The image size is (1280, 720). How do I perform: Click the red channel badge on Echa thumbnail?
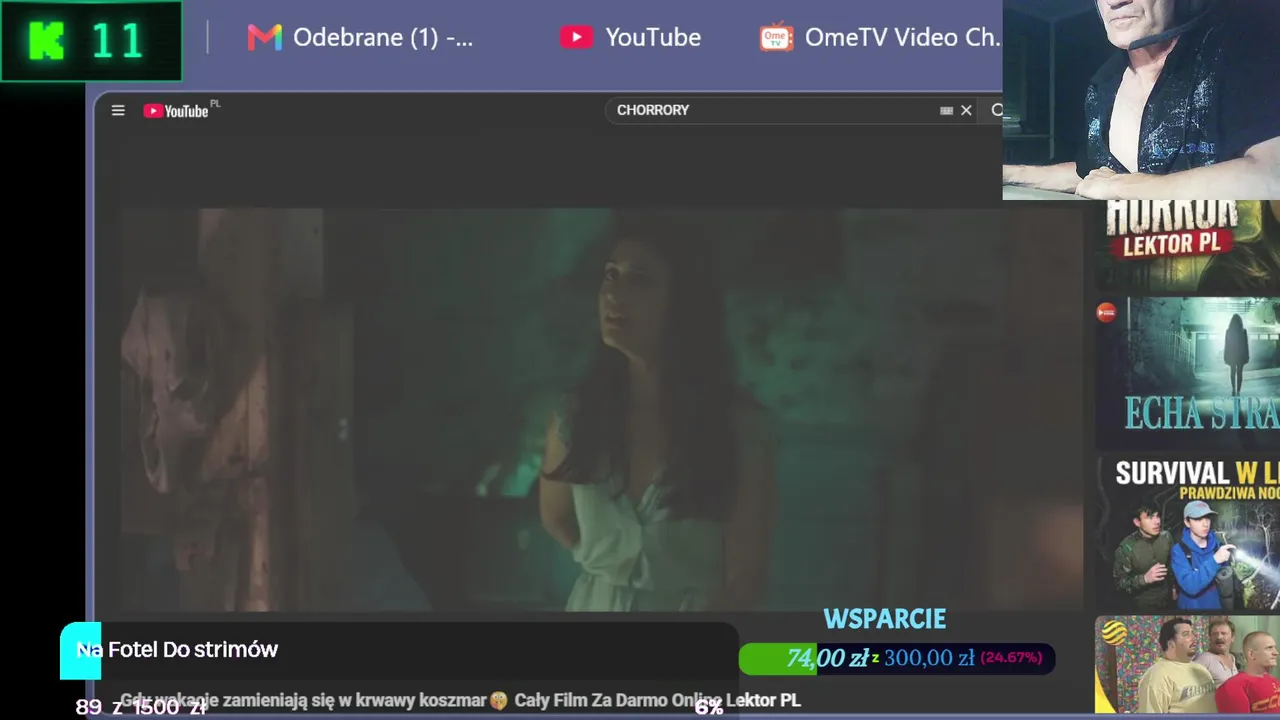click(1106, 313)
